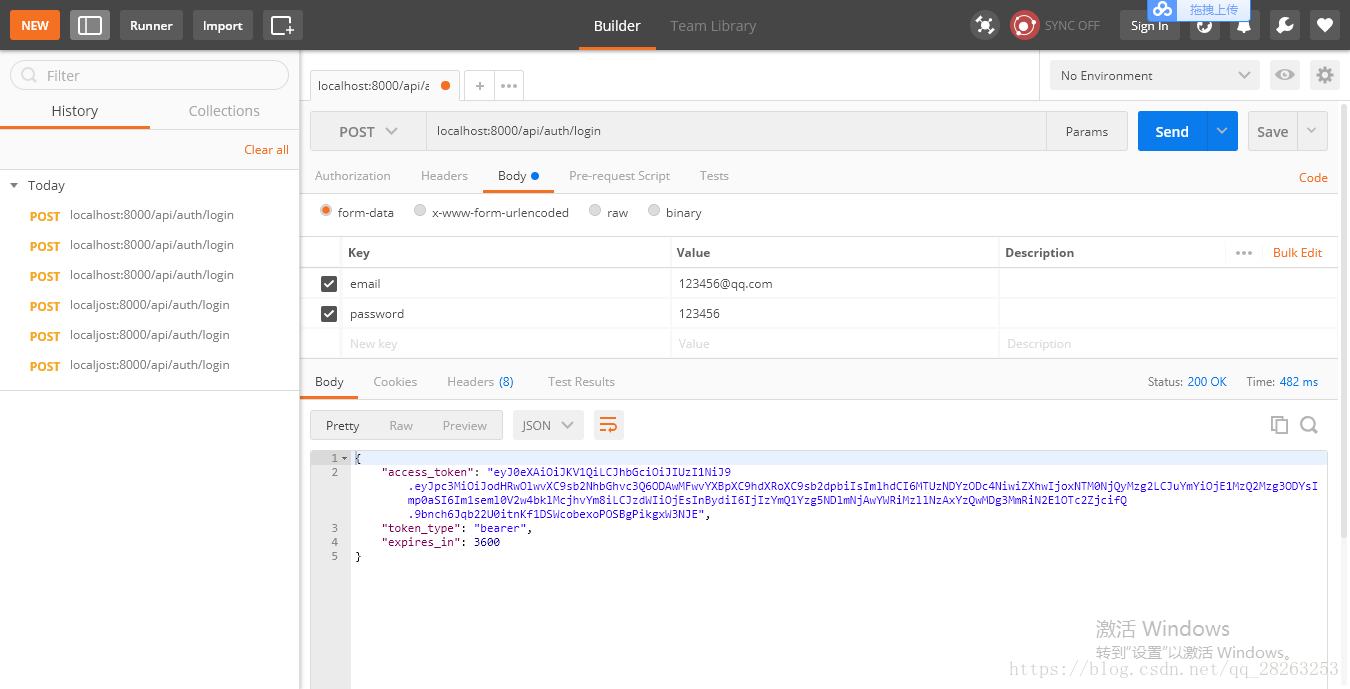
Task: Open the manage environments gear icon
Action: point(1325,75)
